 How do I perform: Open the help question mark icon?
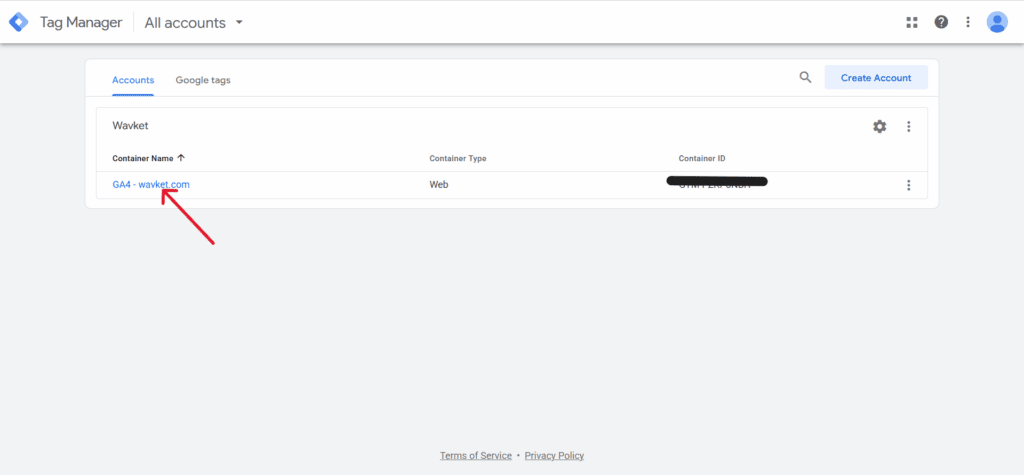pyautogui.click(x=940, y=22)
